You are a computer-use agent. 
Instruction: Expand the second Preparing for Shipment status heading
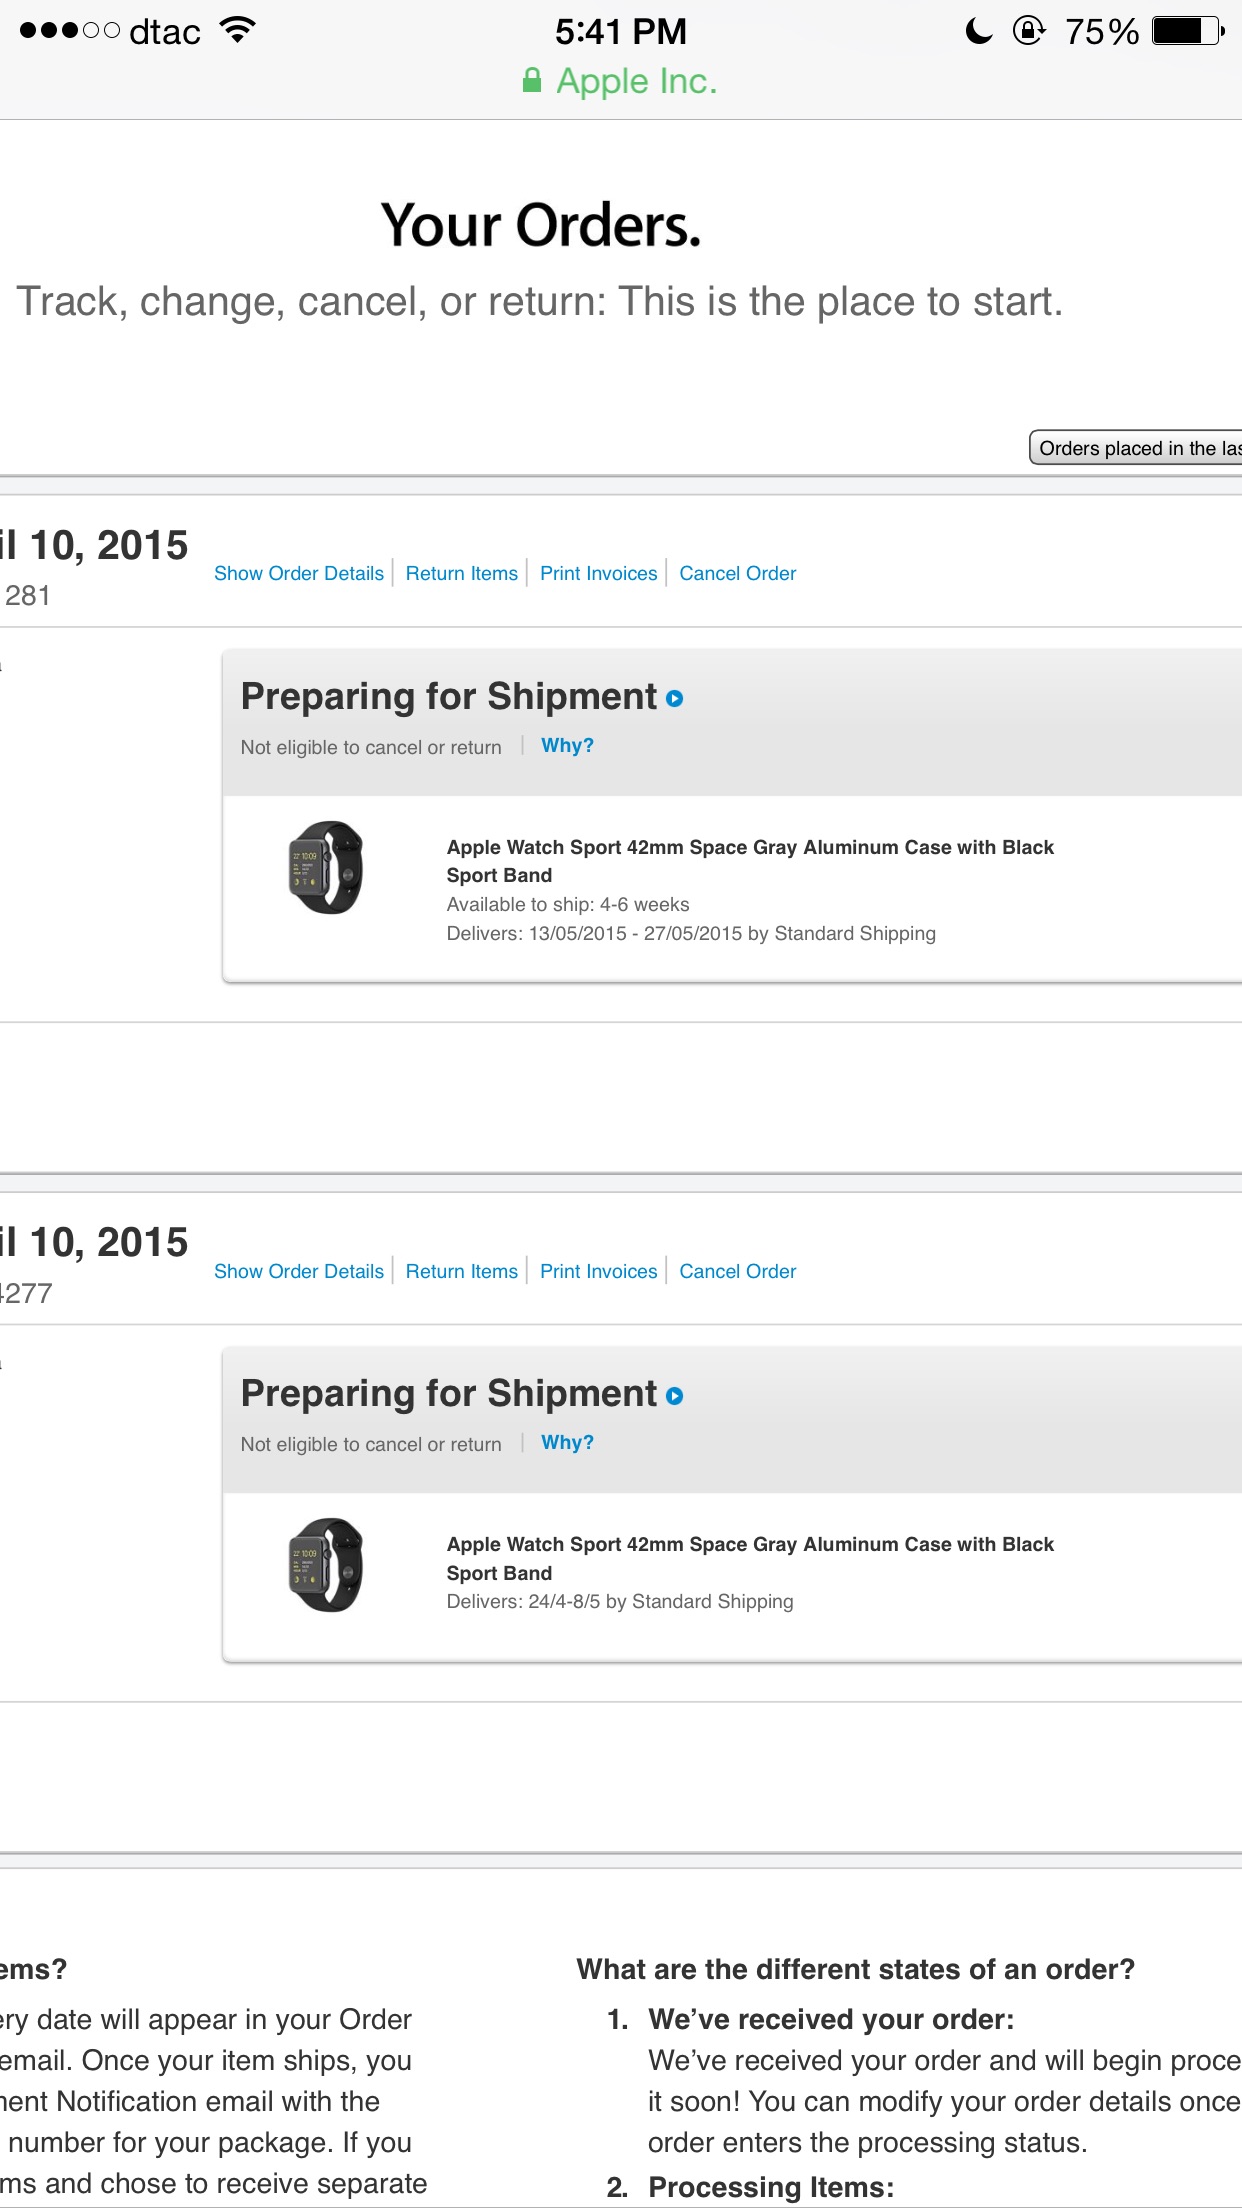[449, 1394]
